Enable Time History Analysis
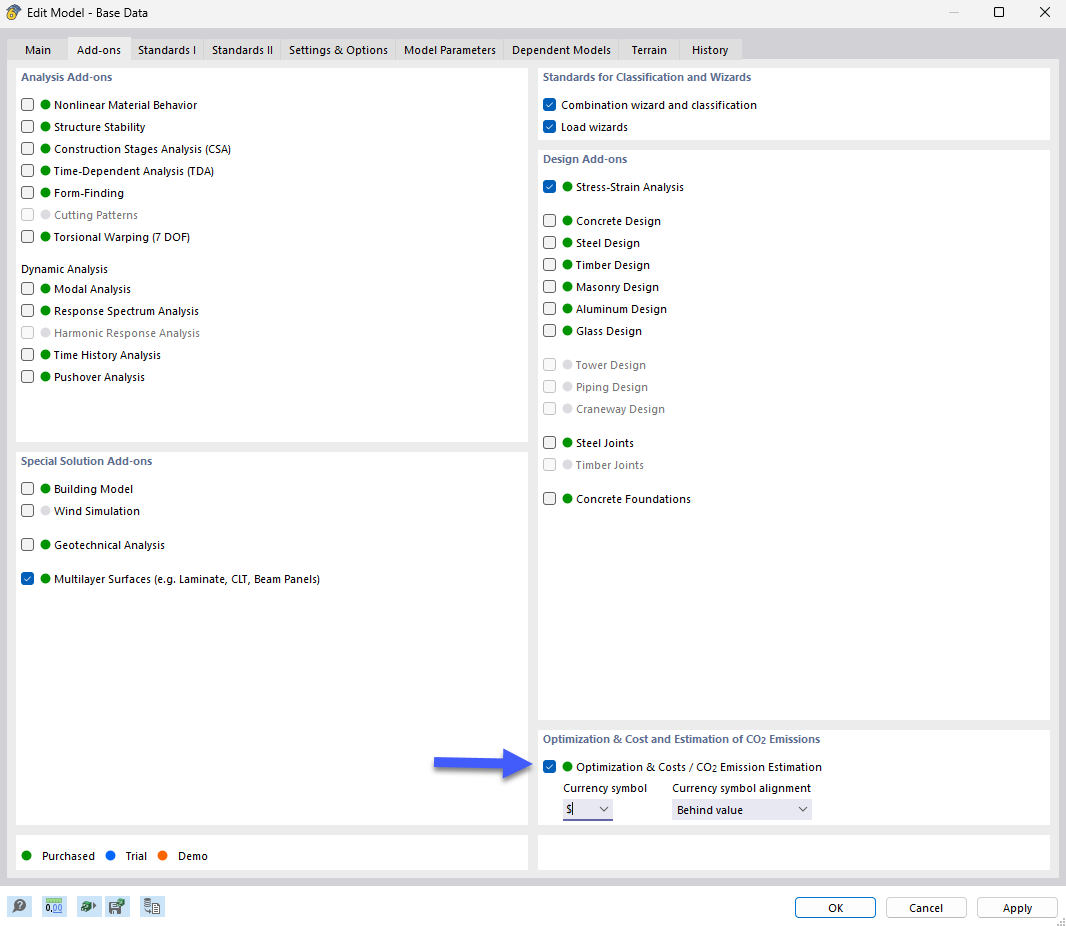 coord(27,355)
